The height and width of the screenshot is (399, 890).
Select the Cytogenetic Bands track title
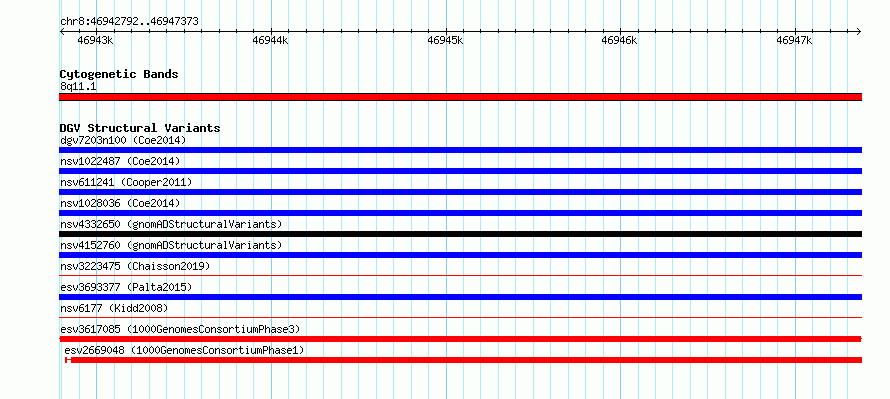click(119, 74)
